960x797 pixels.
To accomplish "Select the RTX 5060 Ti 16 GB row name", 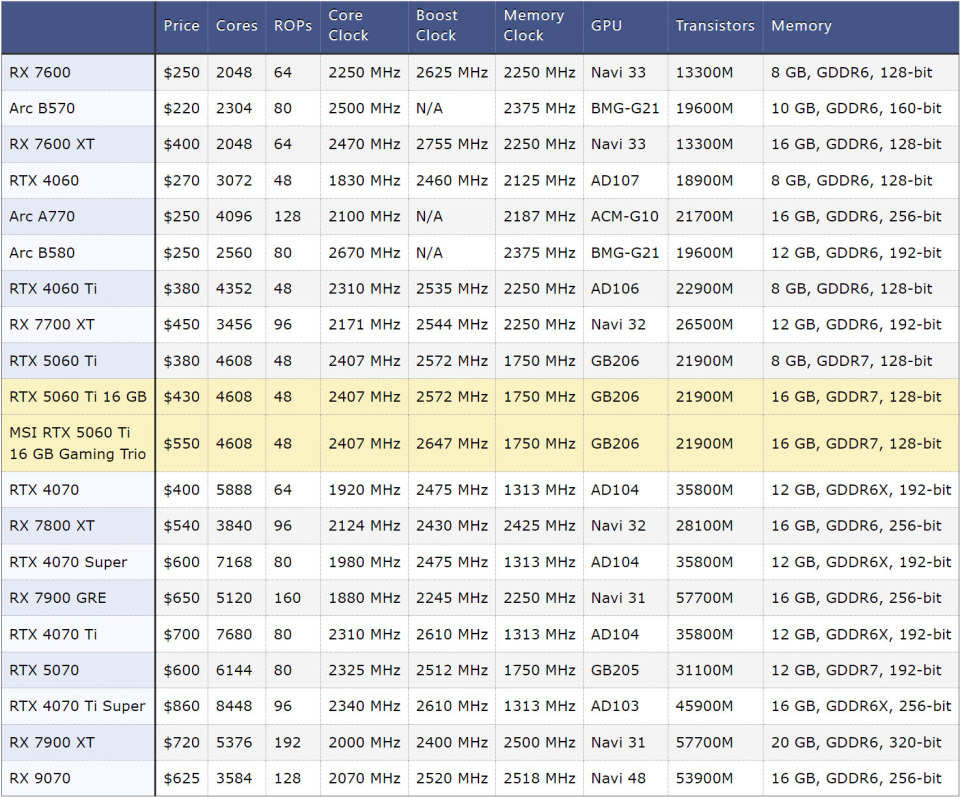I will [x=78, y=397].
